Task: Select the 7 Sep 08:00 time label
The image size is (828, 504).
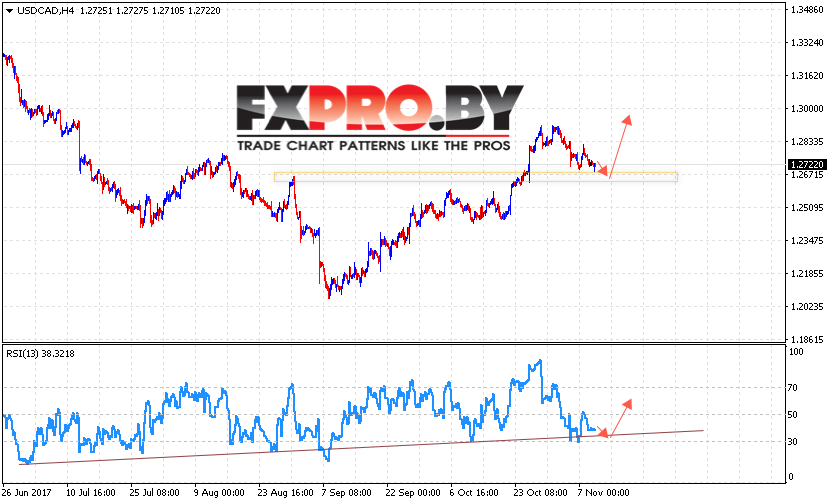Action: point(347,492)
